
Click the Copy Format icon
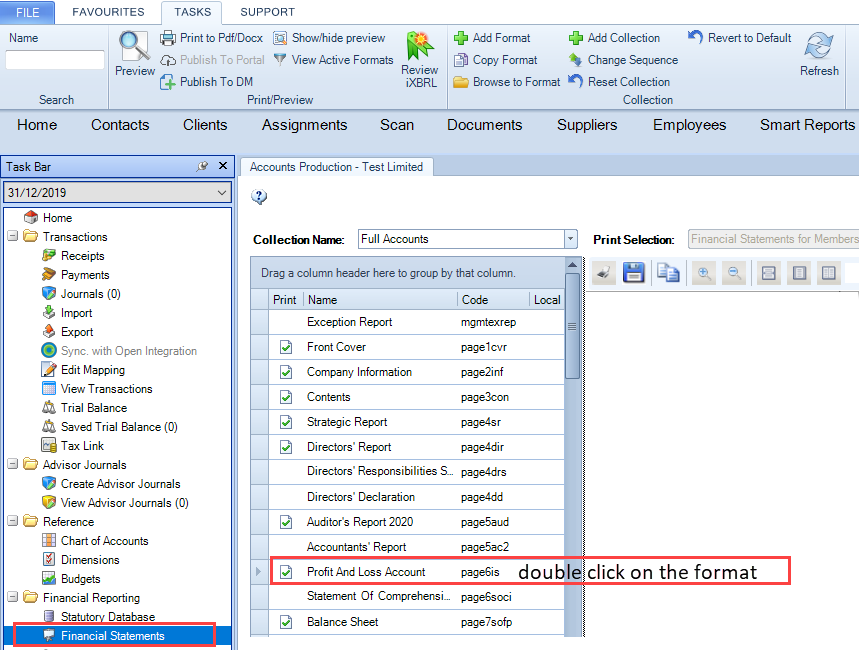click(461, 60)
